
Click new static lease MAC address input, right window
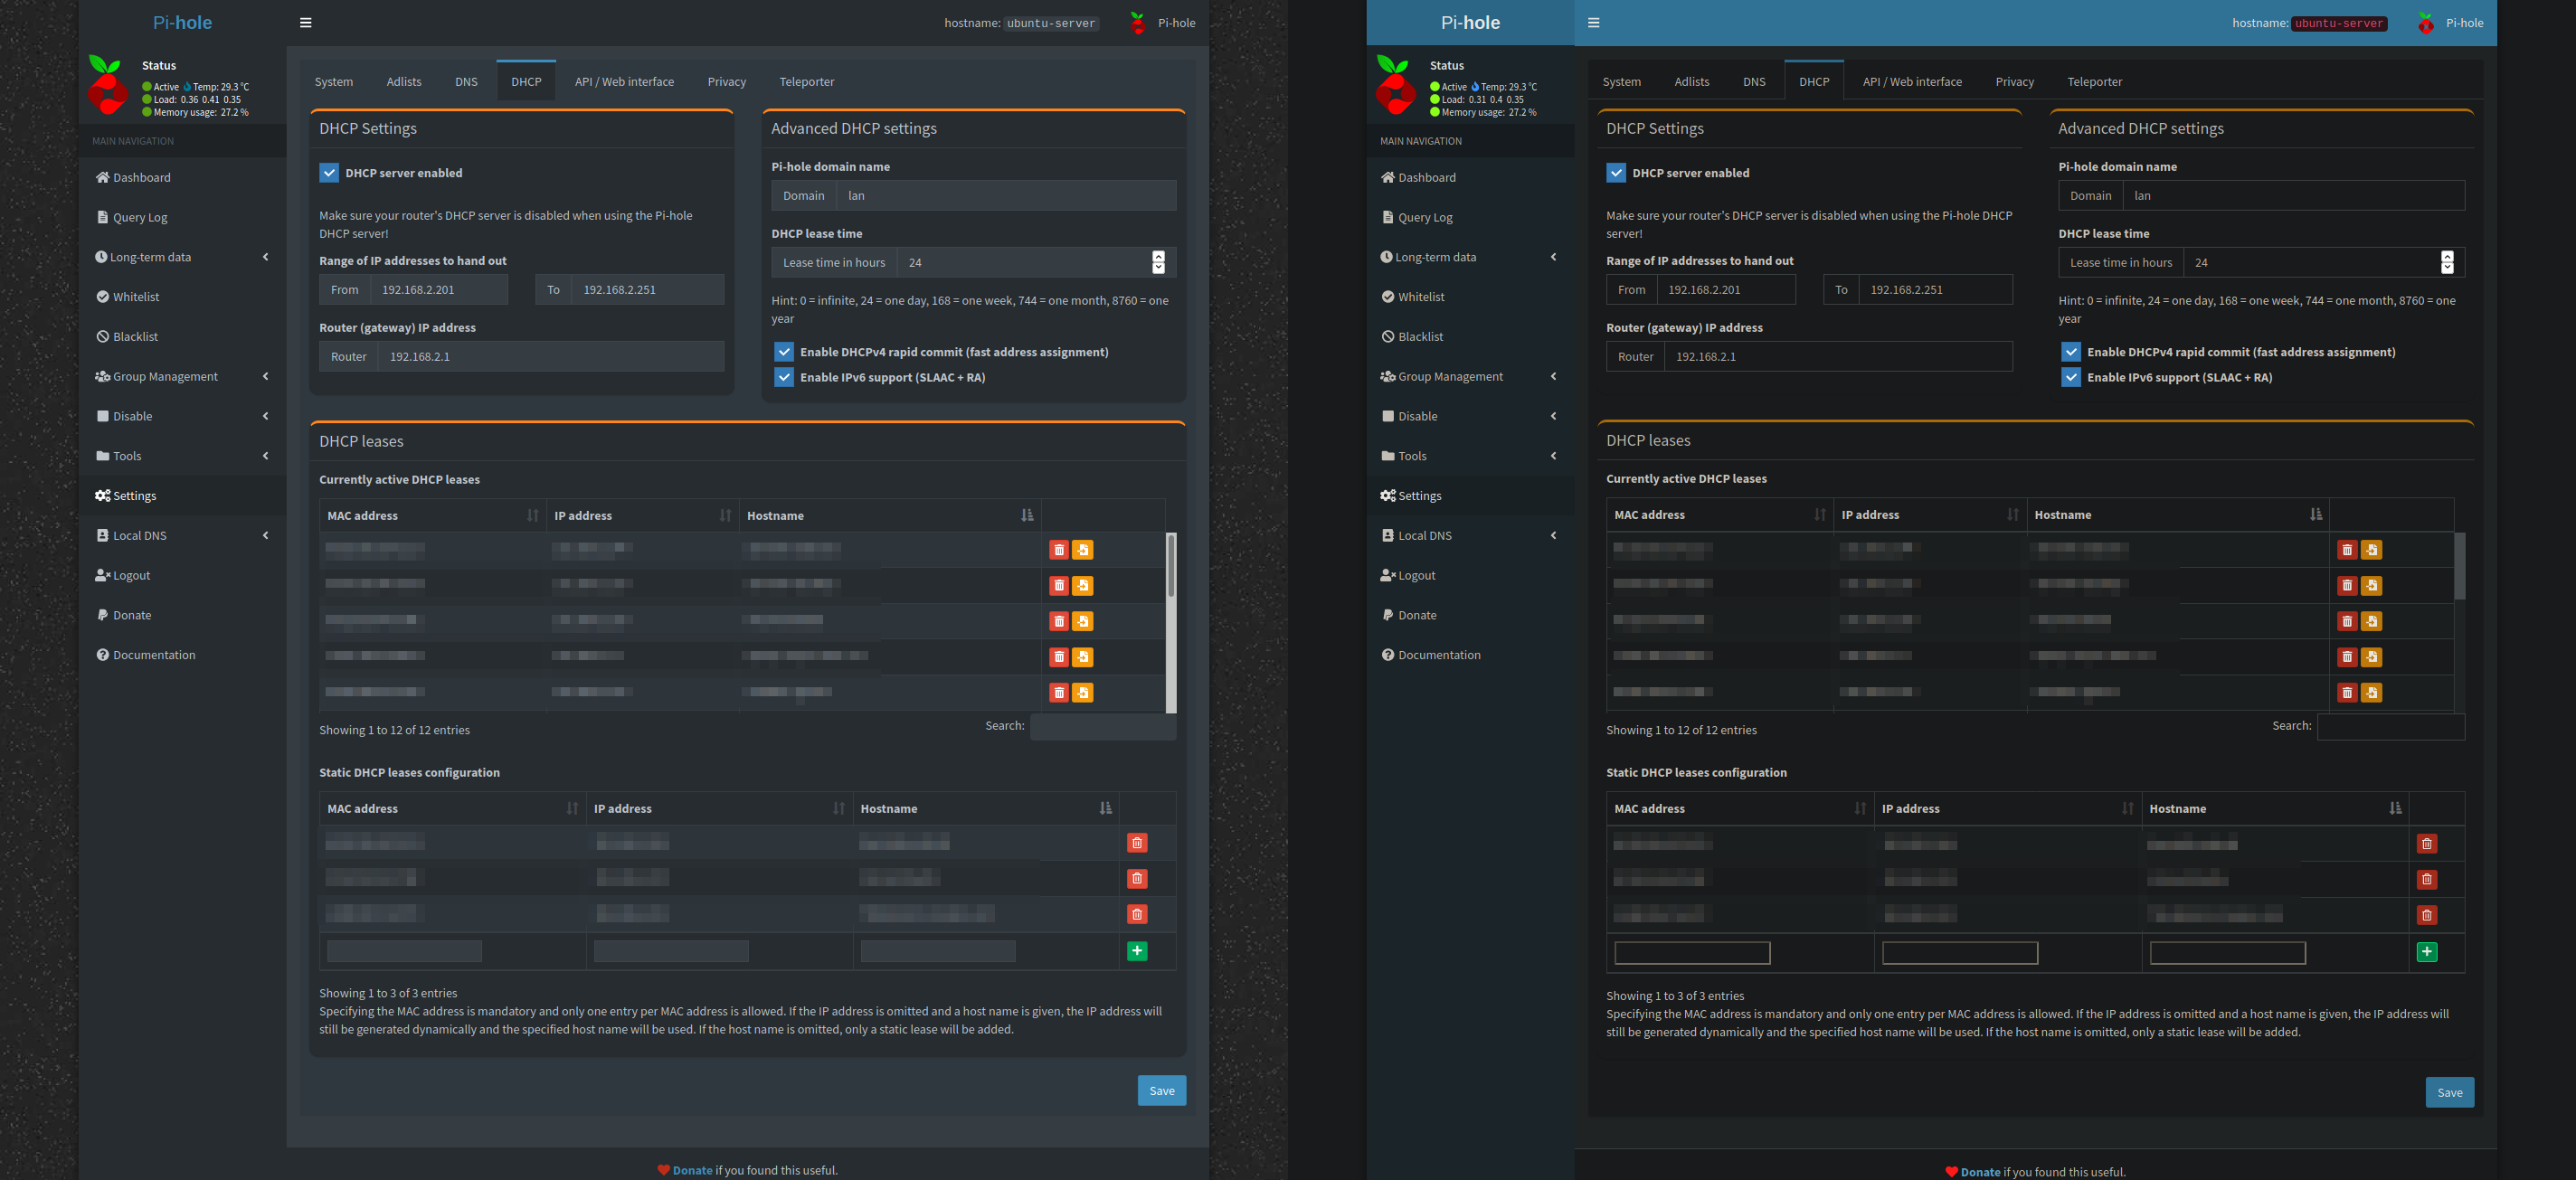(1692, 953)
